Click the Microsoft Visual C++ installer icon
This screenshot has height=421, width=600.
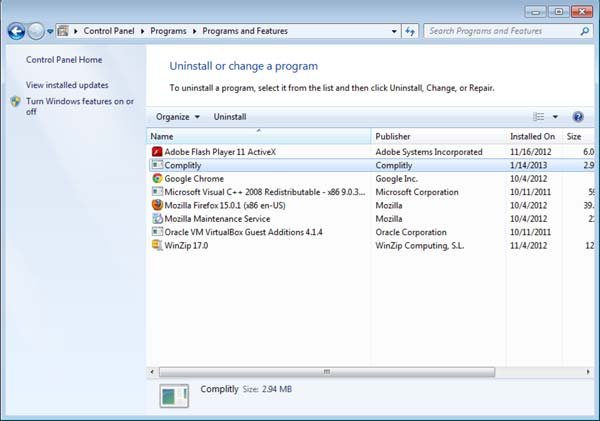click(x=157, y=192)
